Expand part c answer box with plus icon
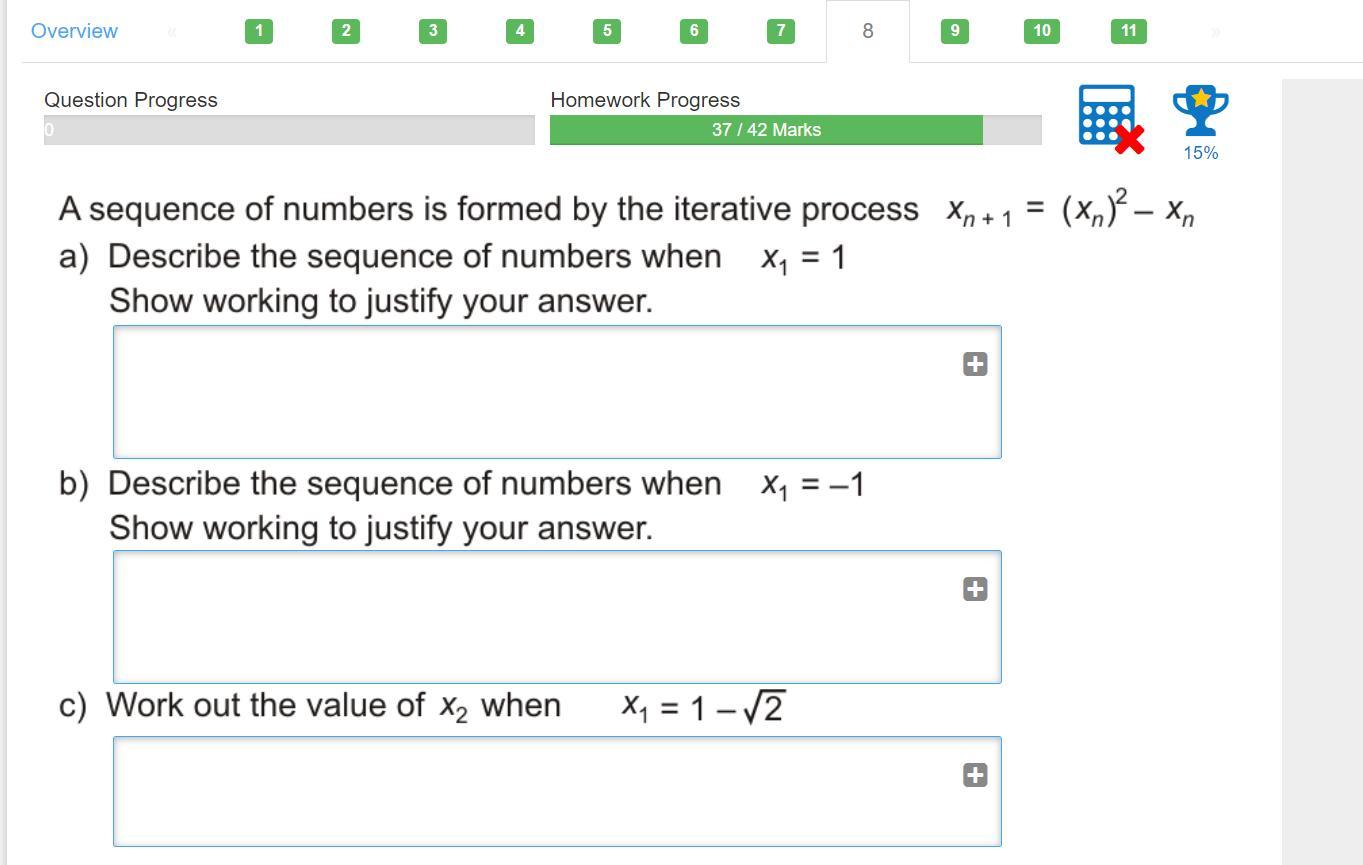 (975, 775)
